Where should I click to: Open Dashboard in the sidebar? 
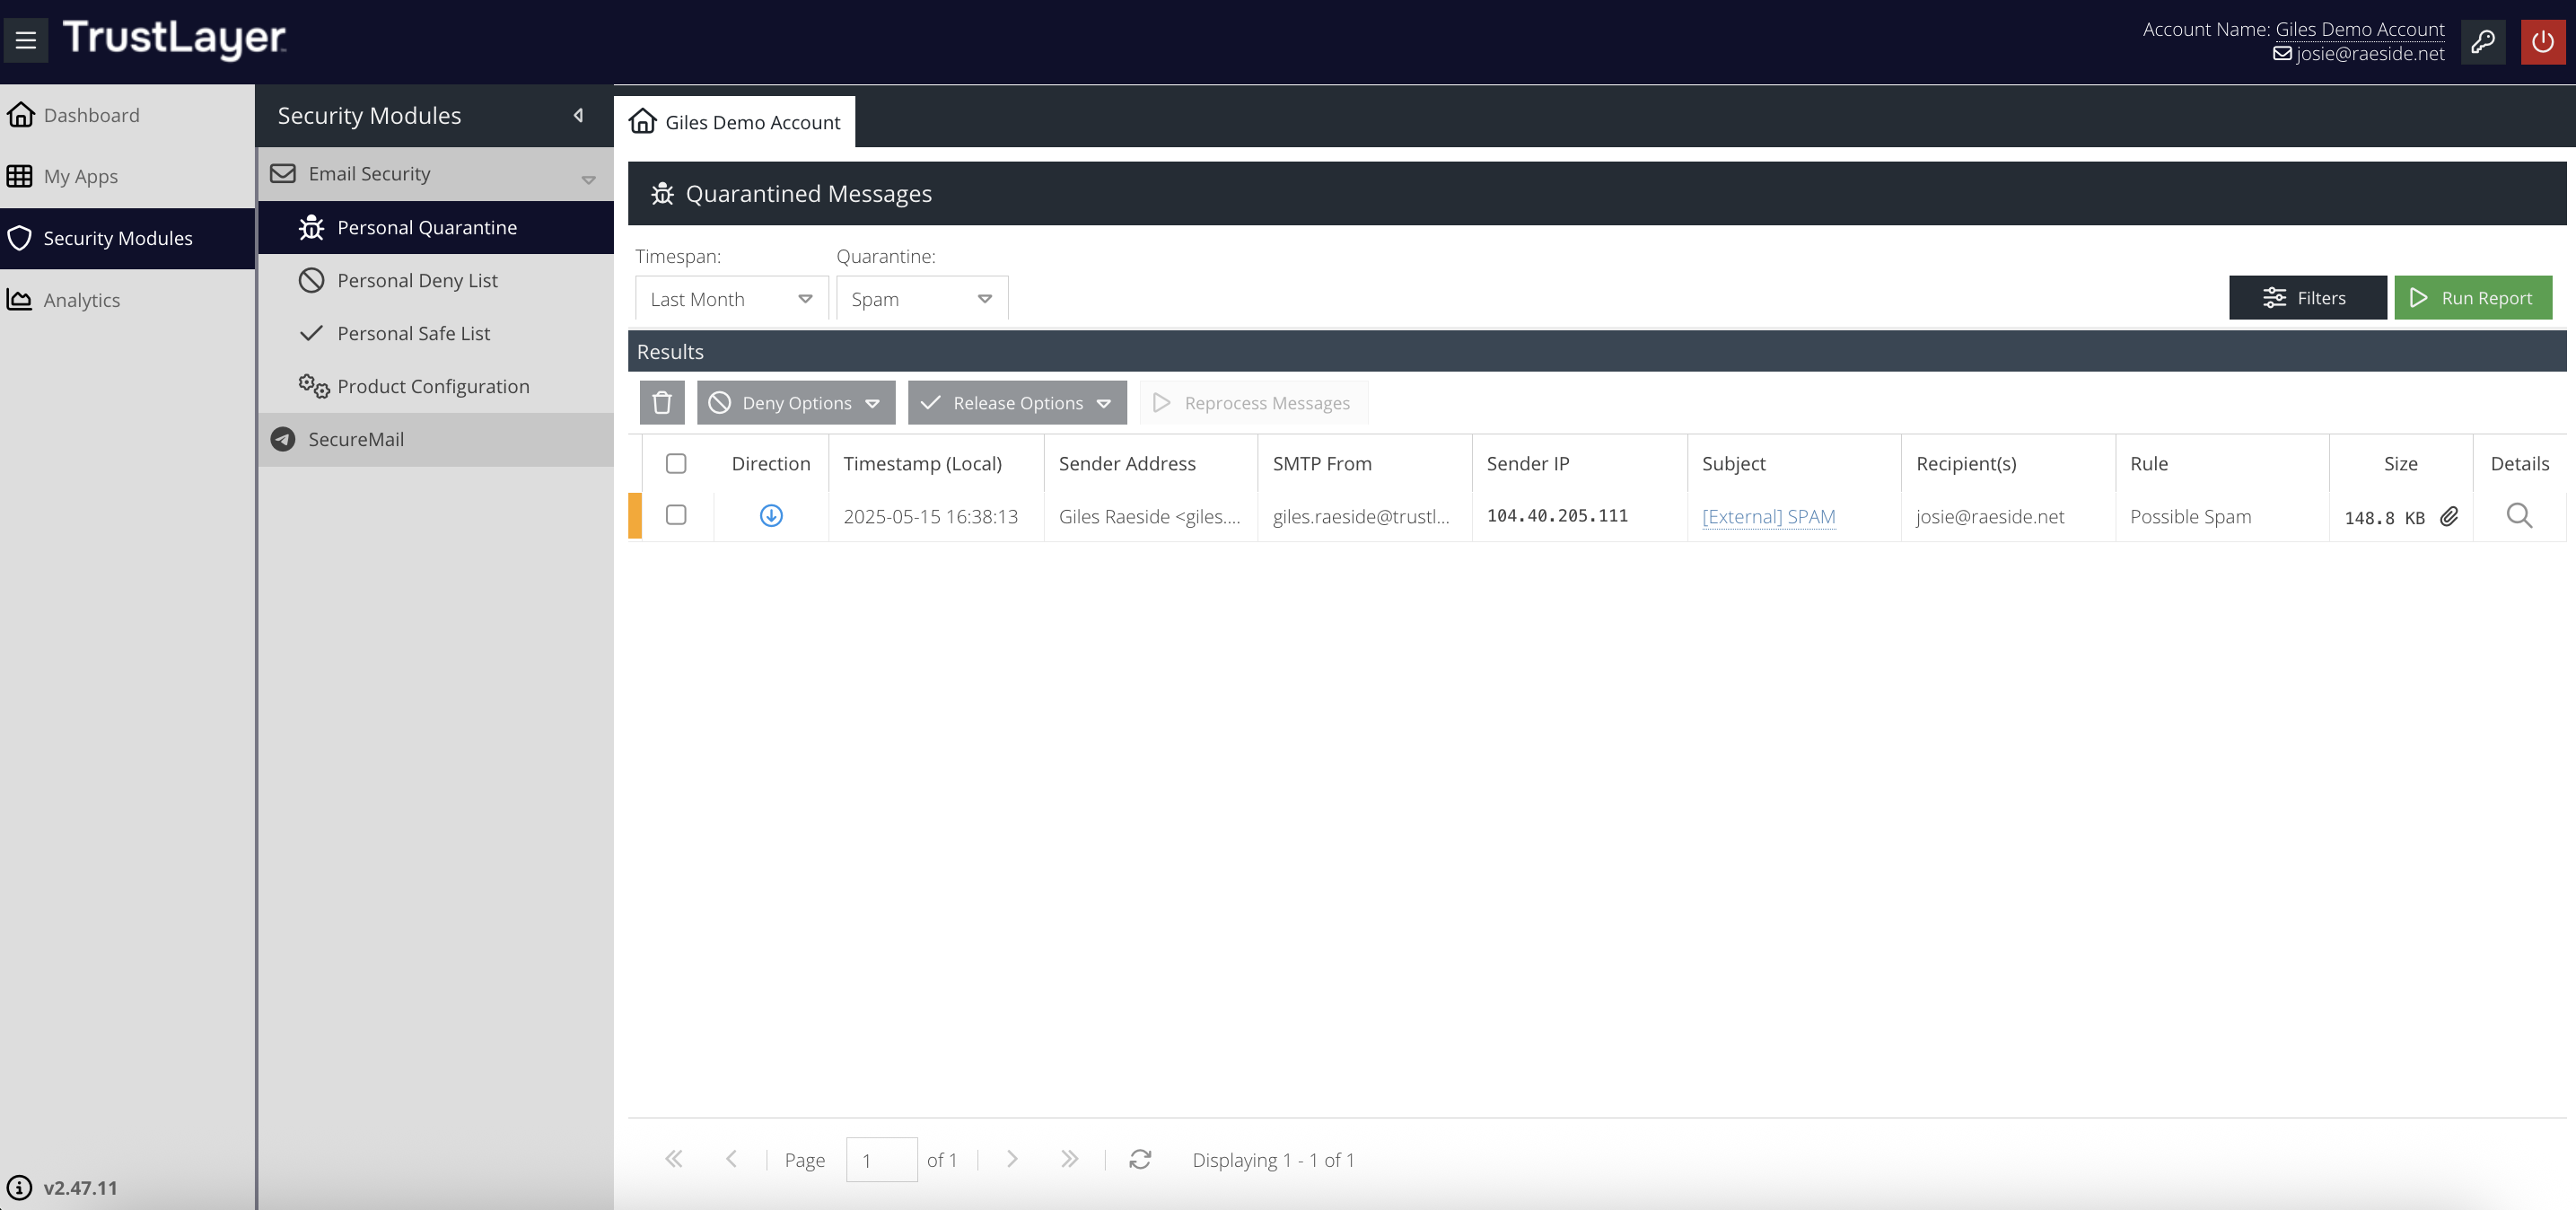pos(127,115)
